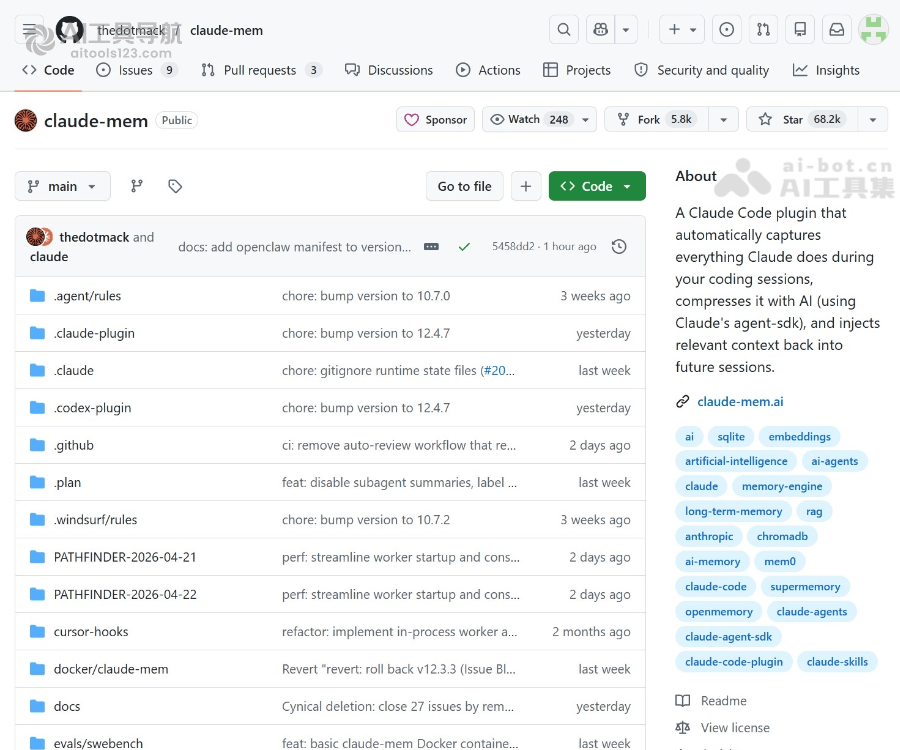Open commit history clock icon
The width and height of the screenshot is (900, 750).
[619, 247]
